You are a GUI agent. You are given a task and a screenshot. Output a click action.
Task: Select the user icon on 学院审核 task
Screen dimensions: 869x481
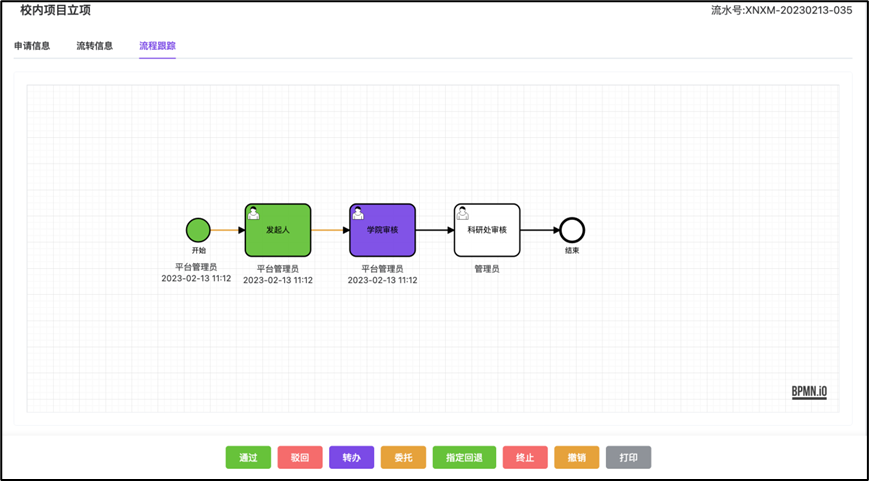click(x=358, y=213)
